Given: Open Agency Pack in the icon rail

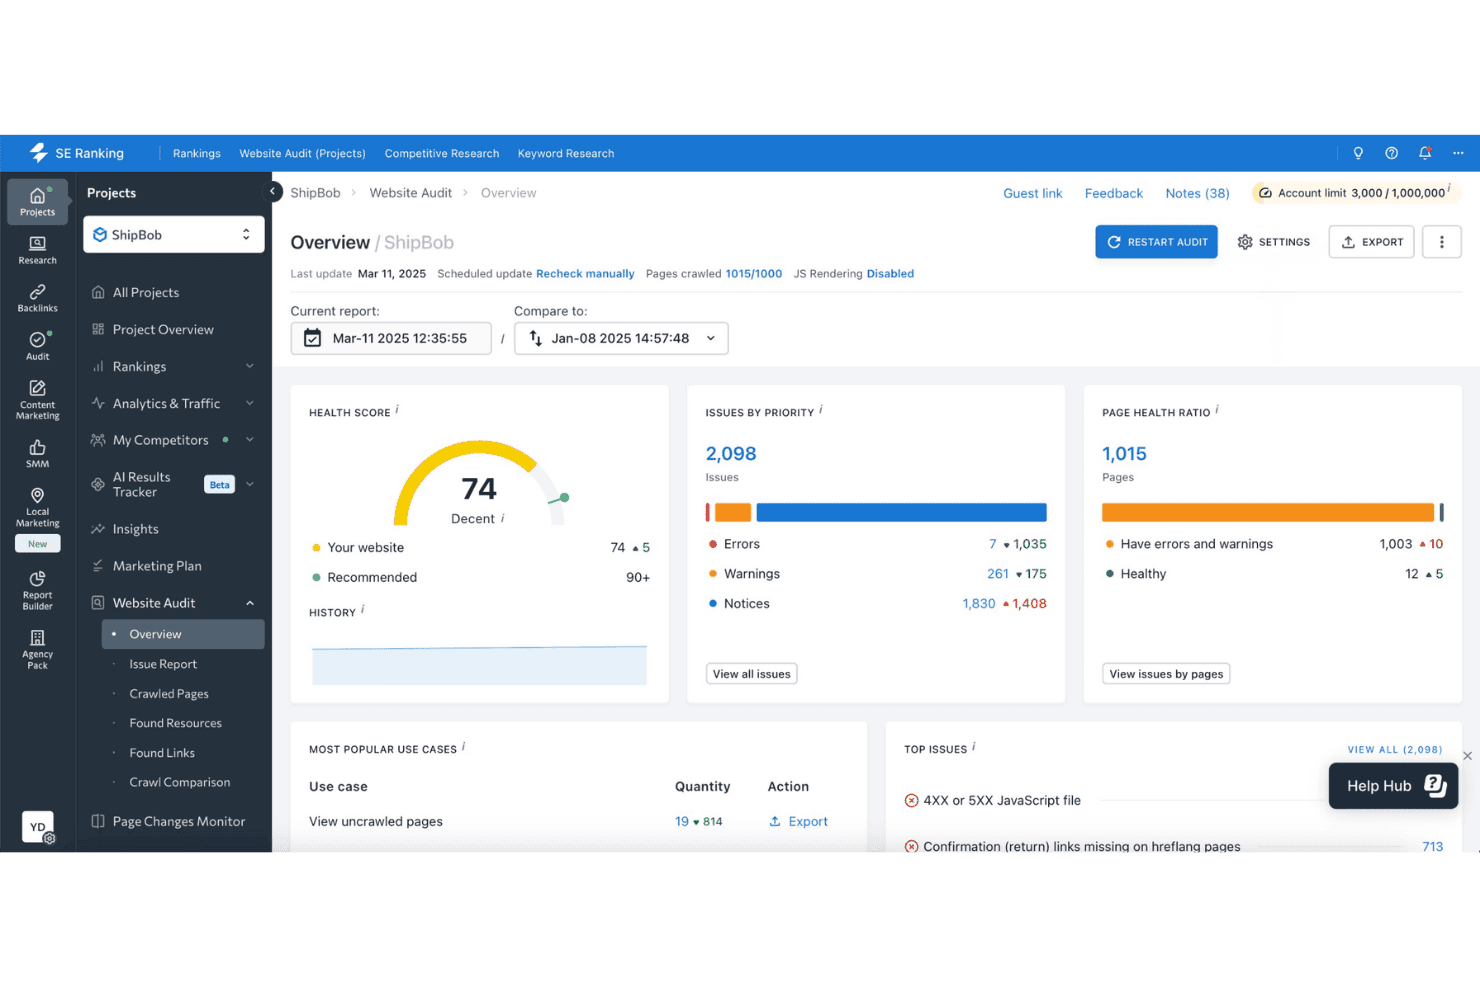Looking at the screenshot, I should point(37,649).
